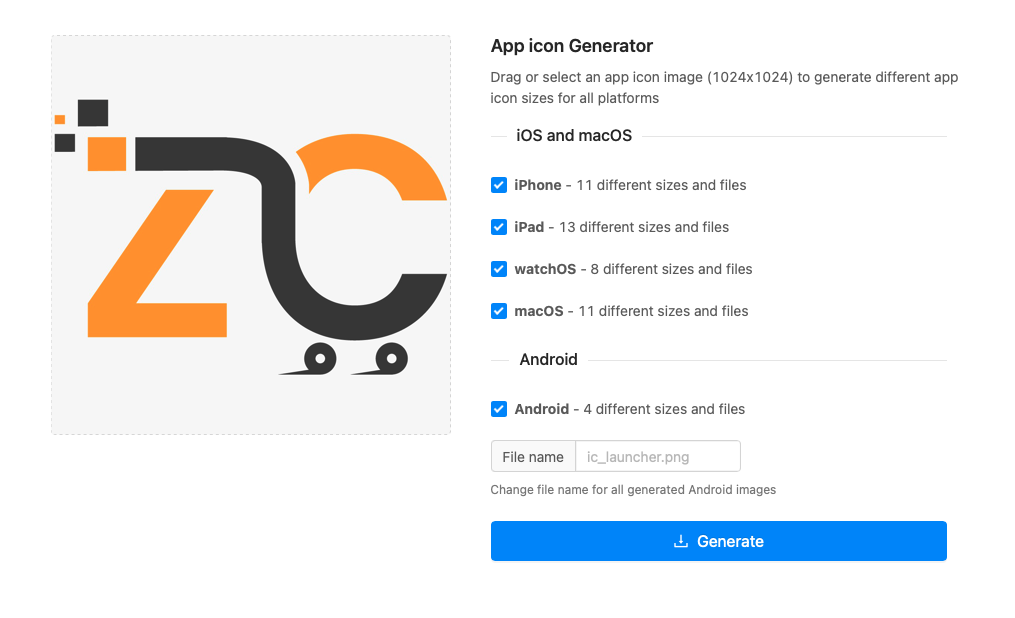Viewport: 1015px width, 618px height.
Task: Toggle the watchOS checkbox
Action: point(498,269)
